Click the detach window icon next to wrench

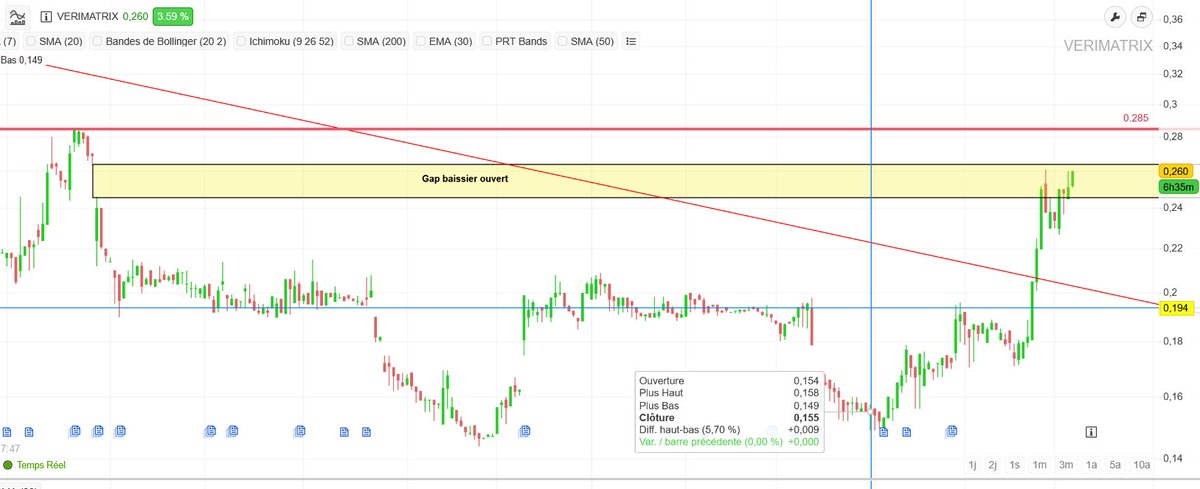(x=1142, y=17)
